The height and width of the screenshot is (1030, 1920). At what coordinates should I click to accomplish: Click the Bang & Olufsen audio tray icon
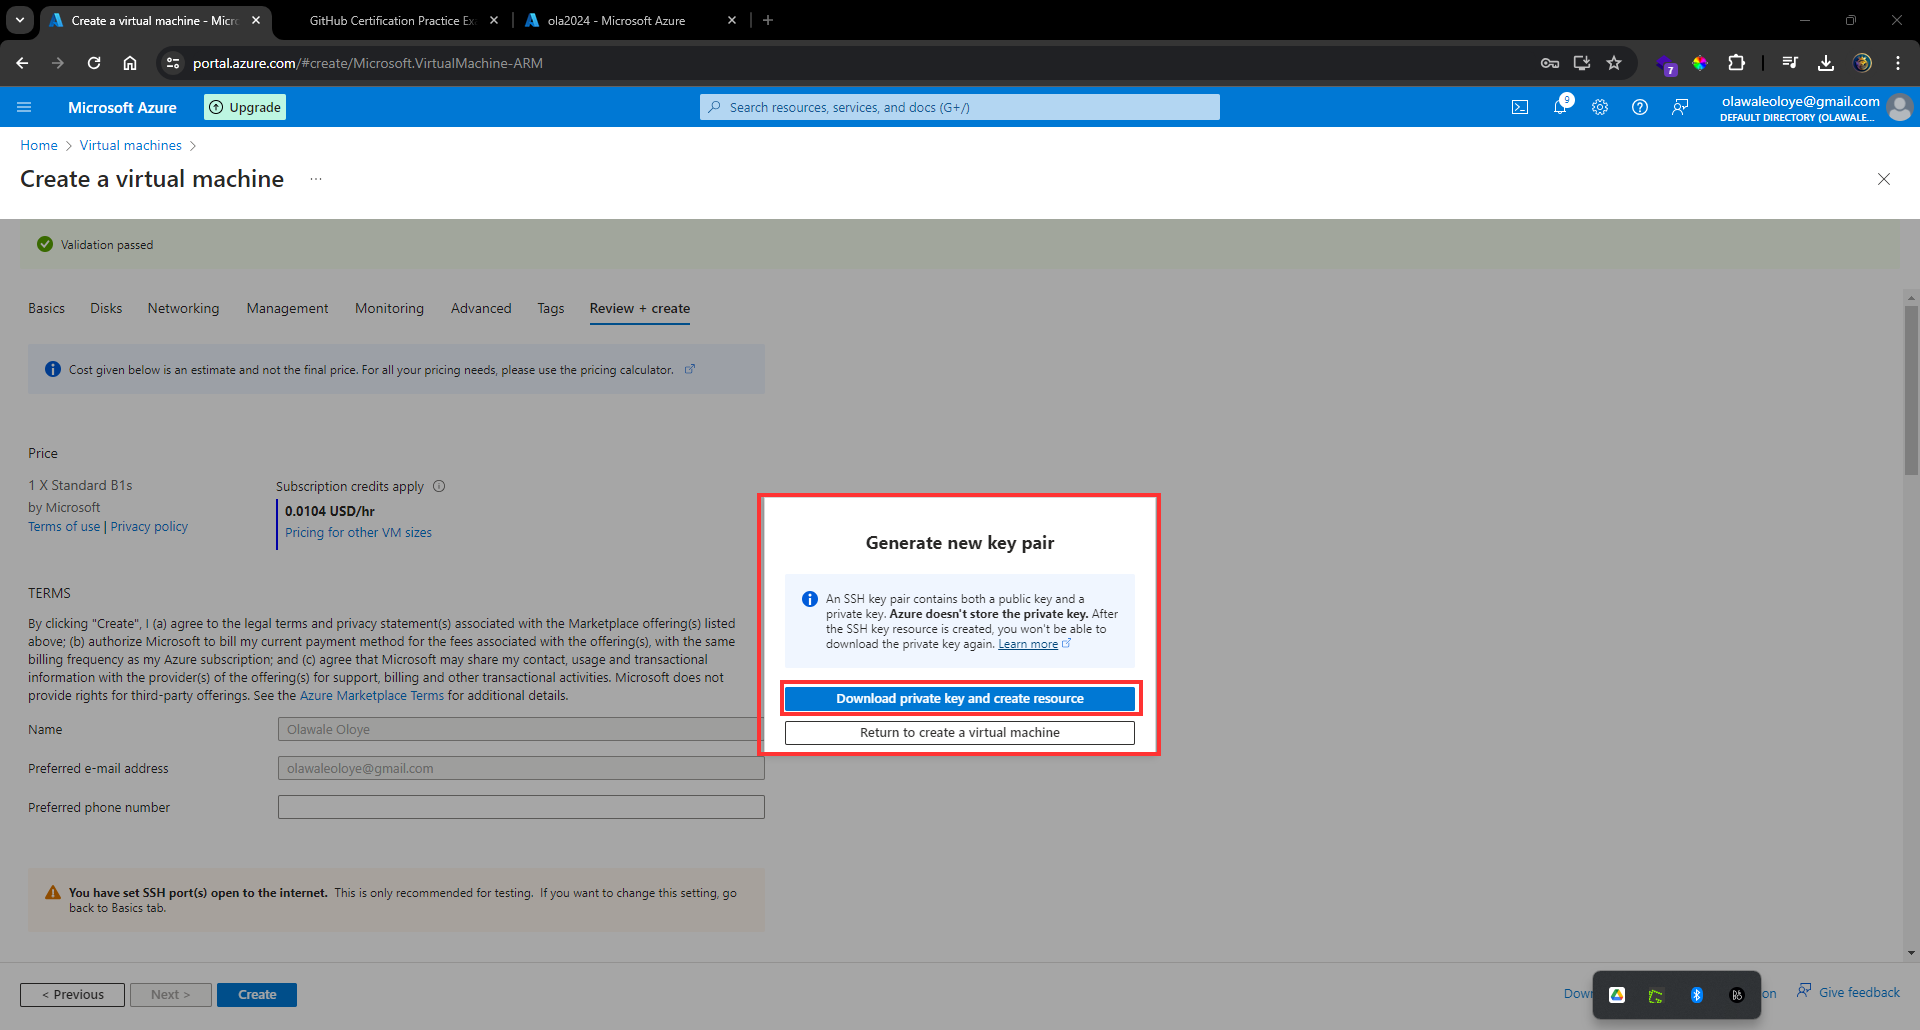[1737, 995]
